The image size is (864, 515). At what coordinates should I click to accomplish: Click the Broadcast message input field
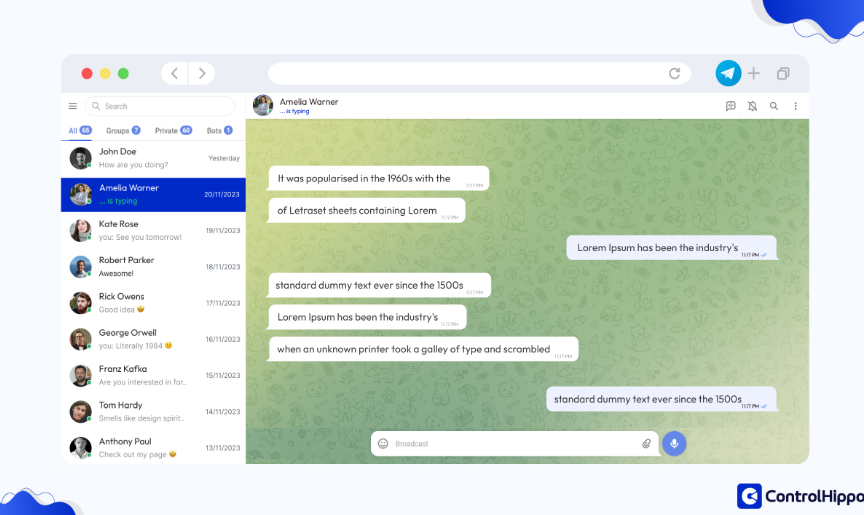tap(510, 443)
